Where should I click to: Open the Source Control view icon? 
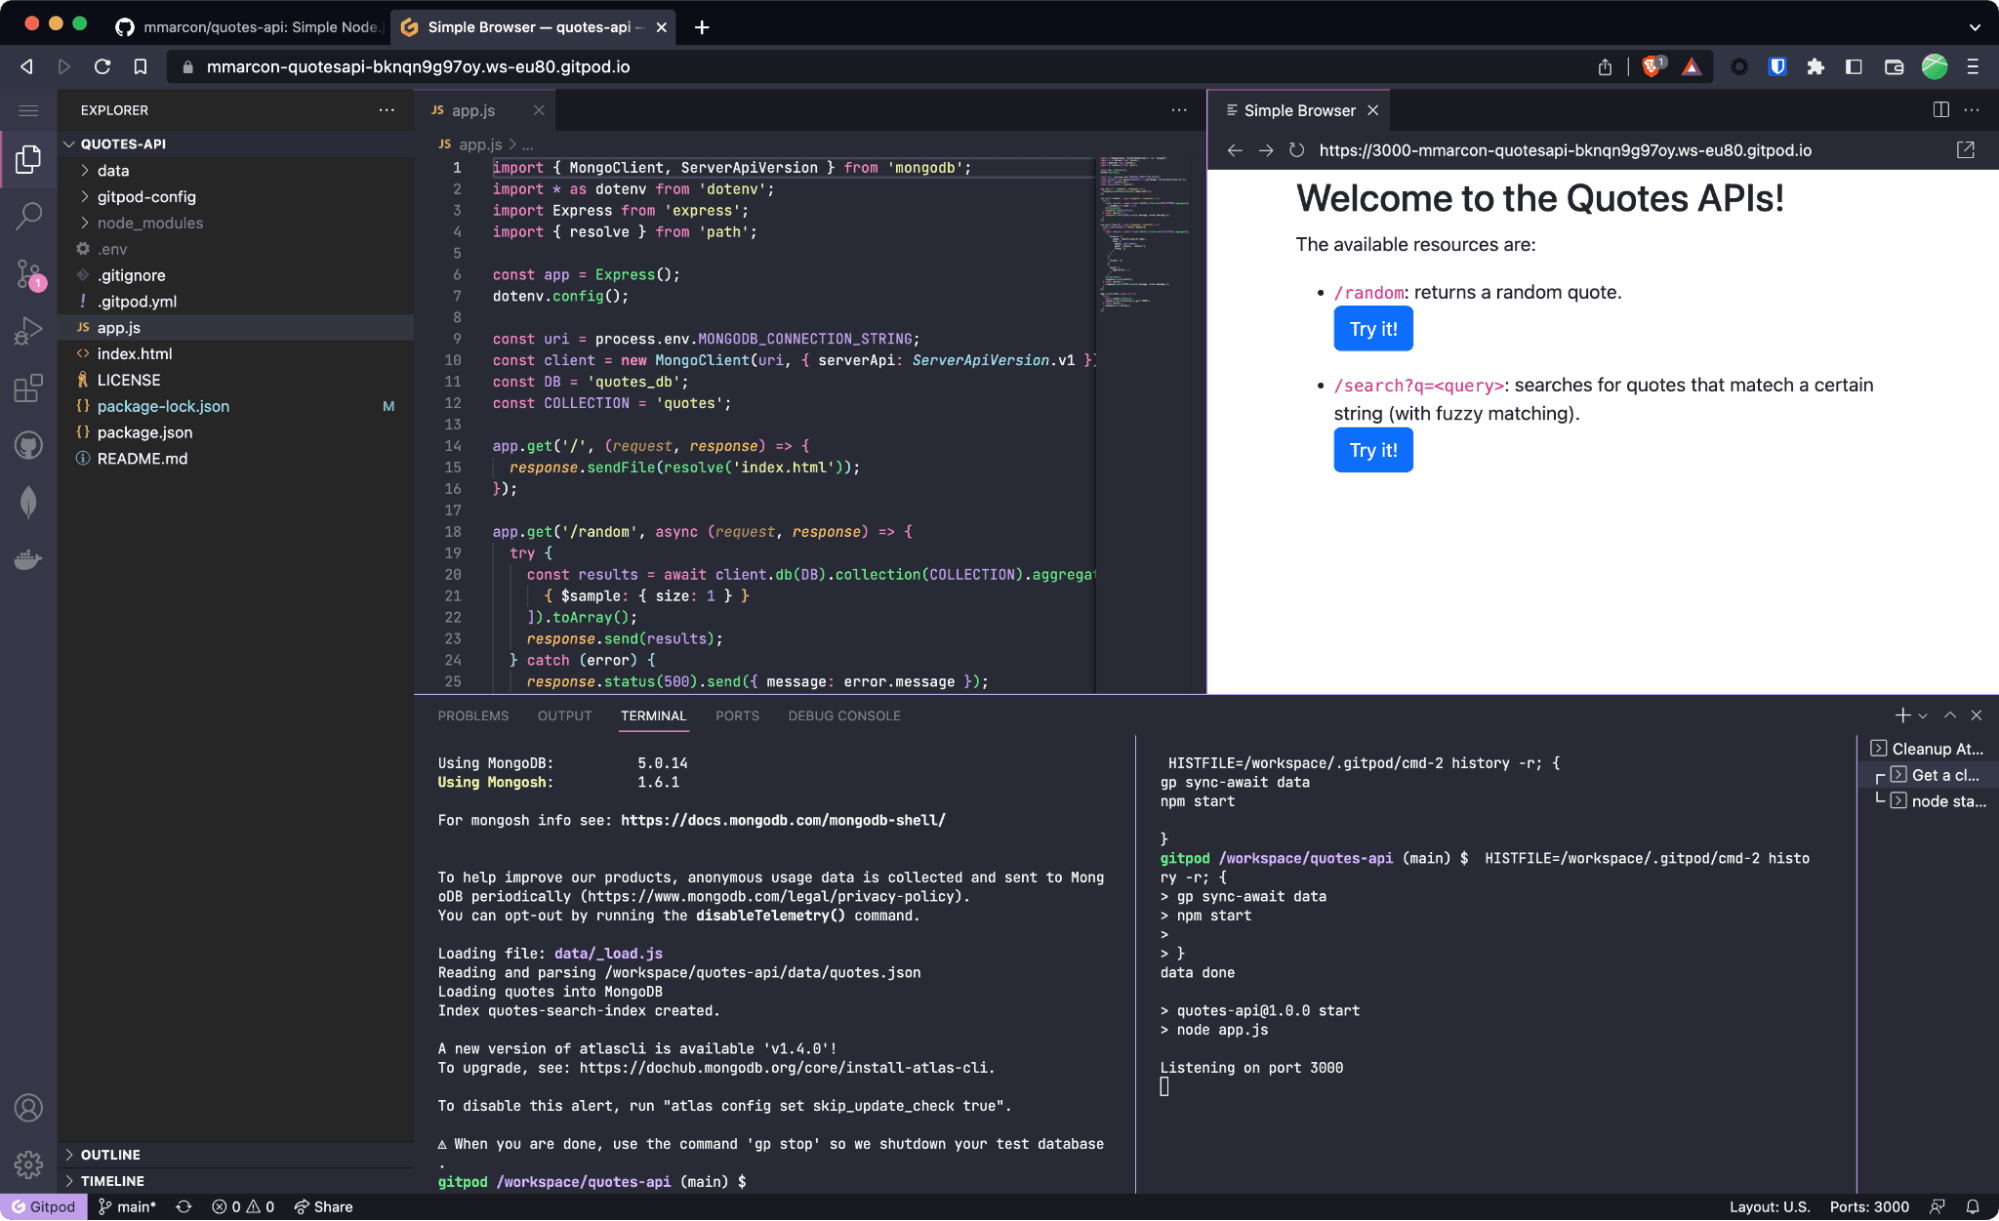(29, 273)
